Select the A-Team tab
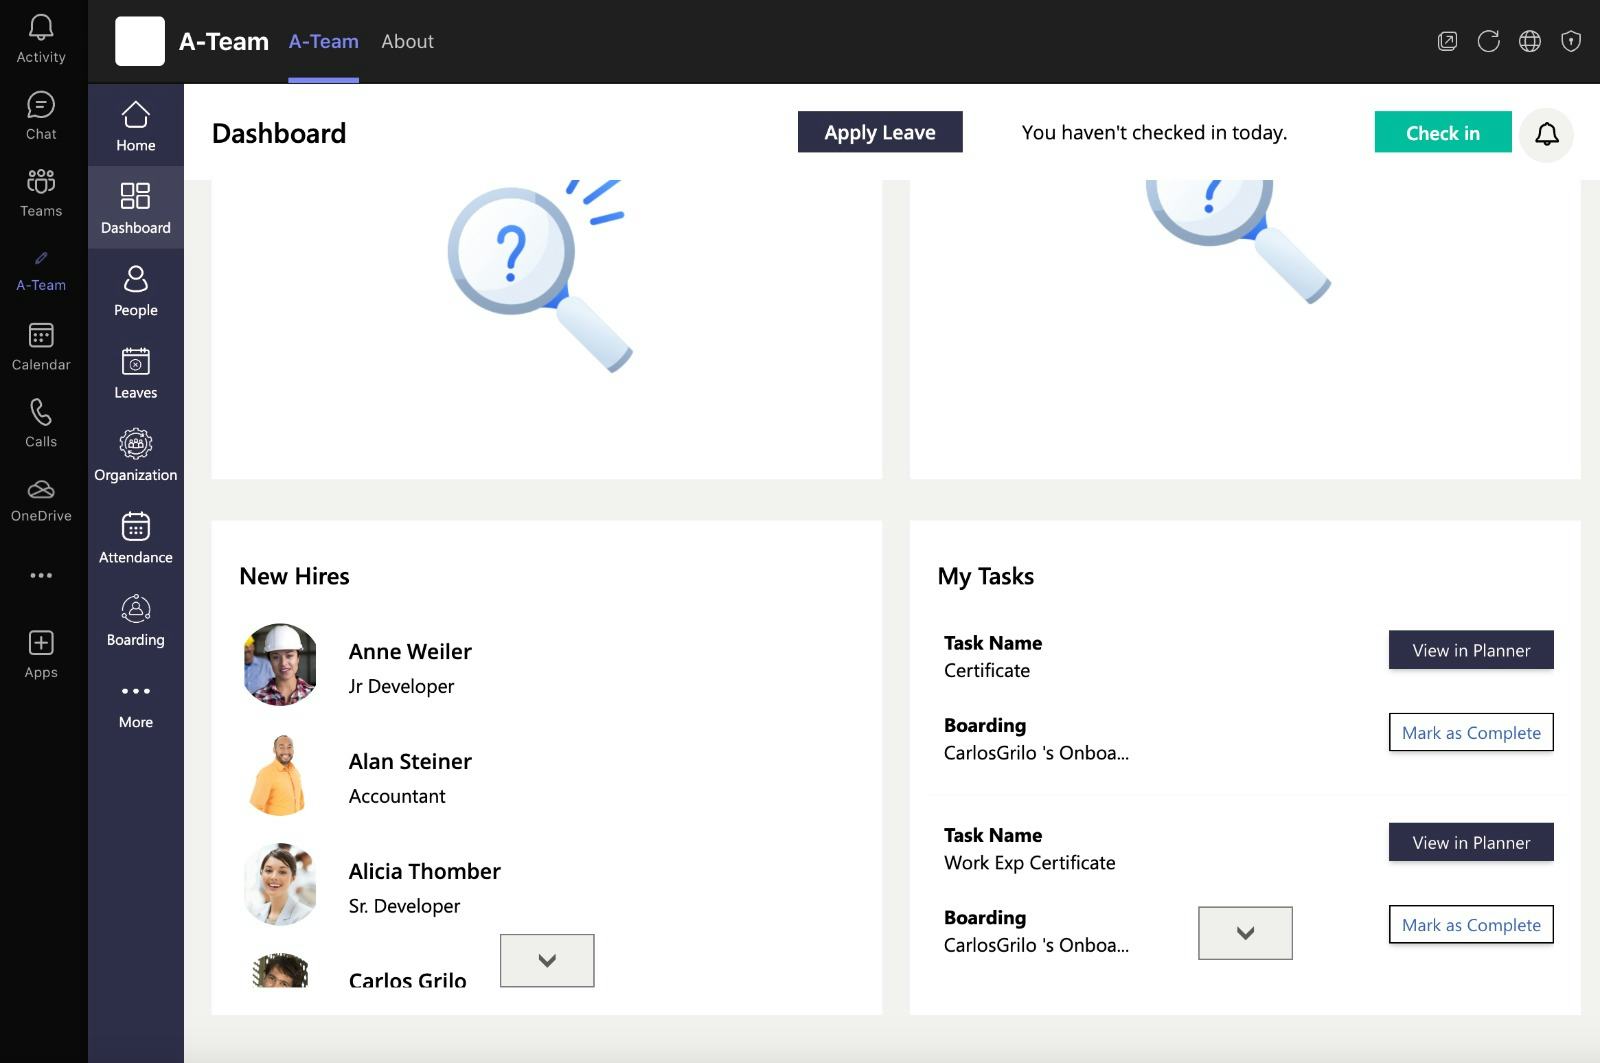 (323, 41)
